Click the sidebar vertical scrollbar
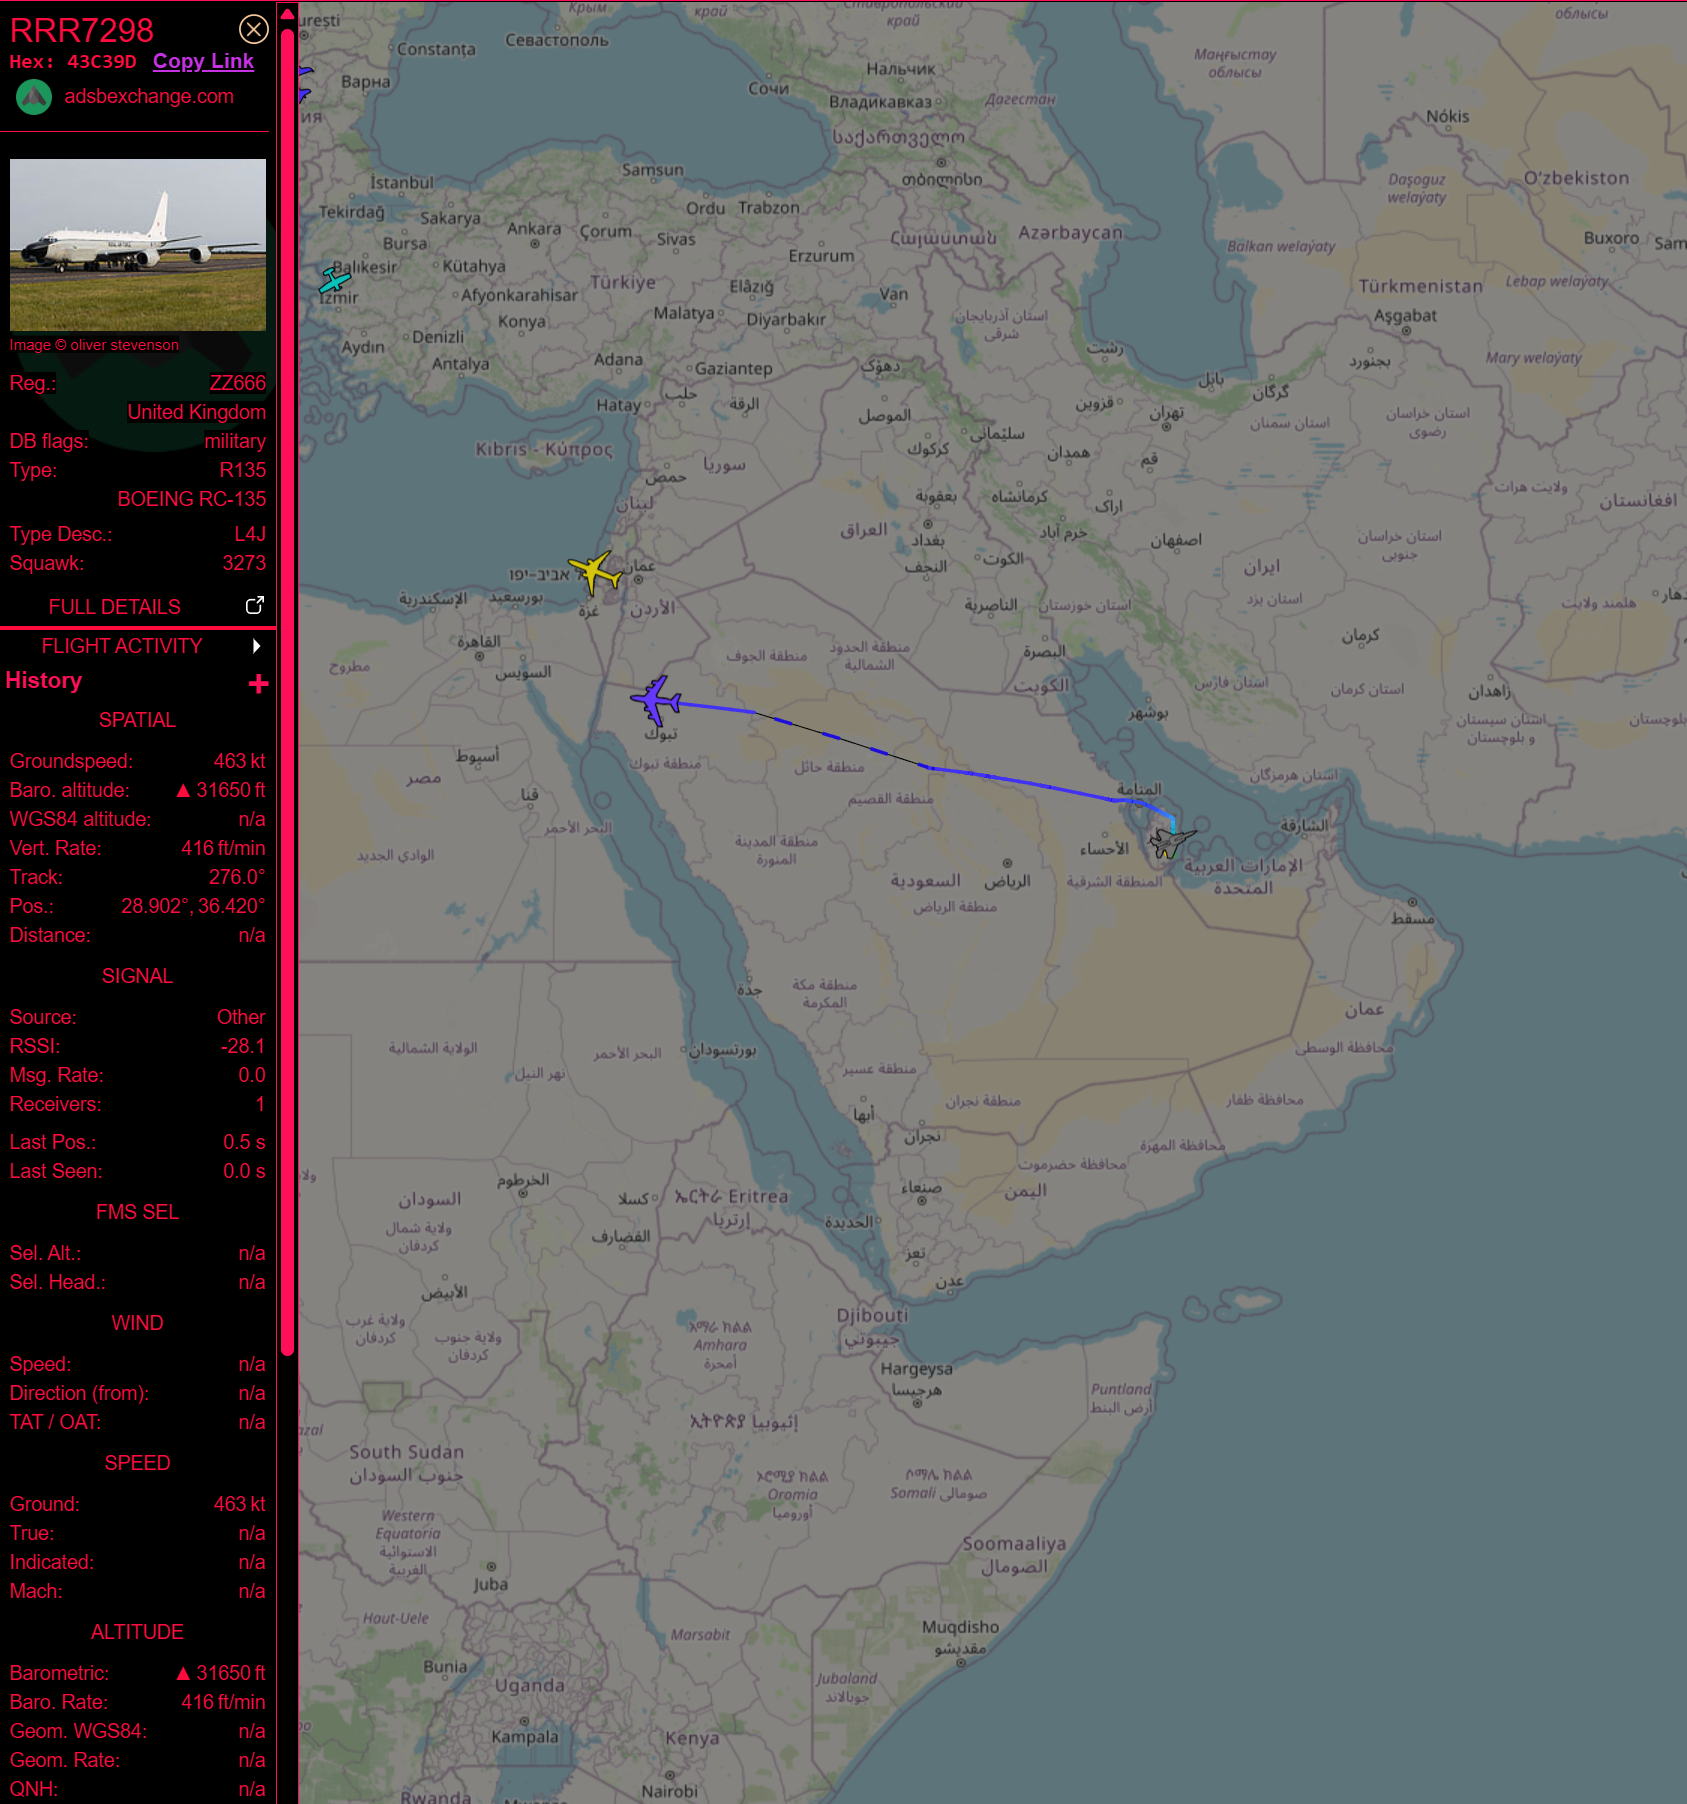1687x1804 pixels. tap(287, 690)
